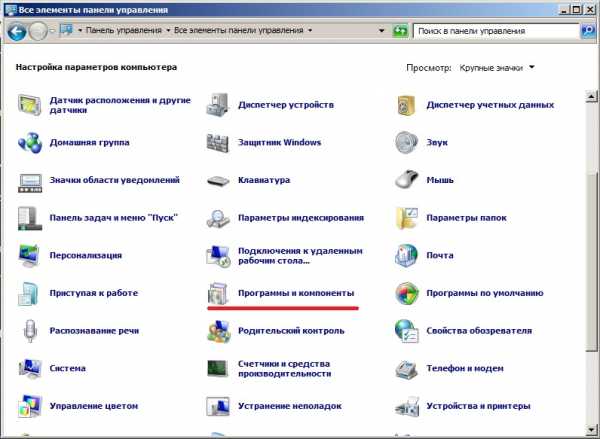Viewport: 600px width, 439px height.
Task: Click the search magnifier button
Action: [587, 31]
